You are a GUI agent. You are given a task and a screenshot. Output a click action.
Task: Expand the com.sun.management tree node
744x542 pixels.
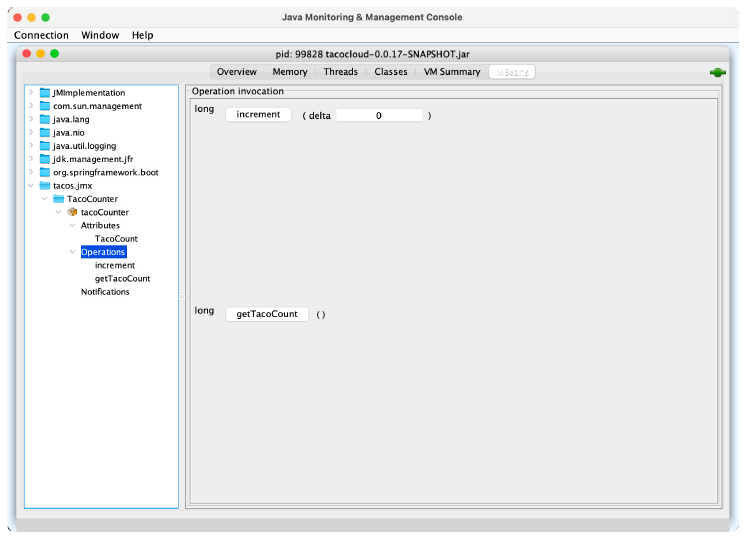click(32, 106)
